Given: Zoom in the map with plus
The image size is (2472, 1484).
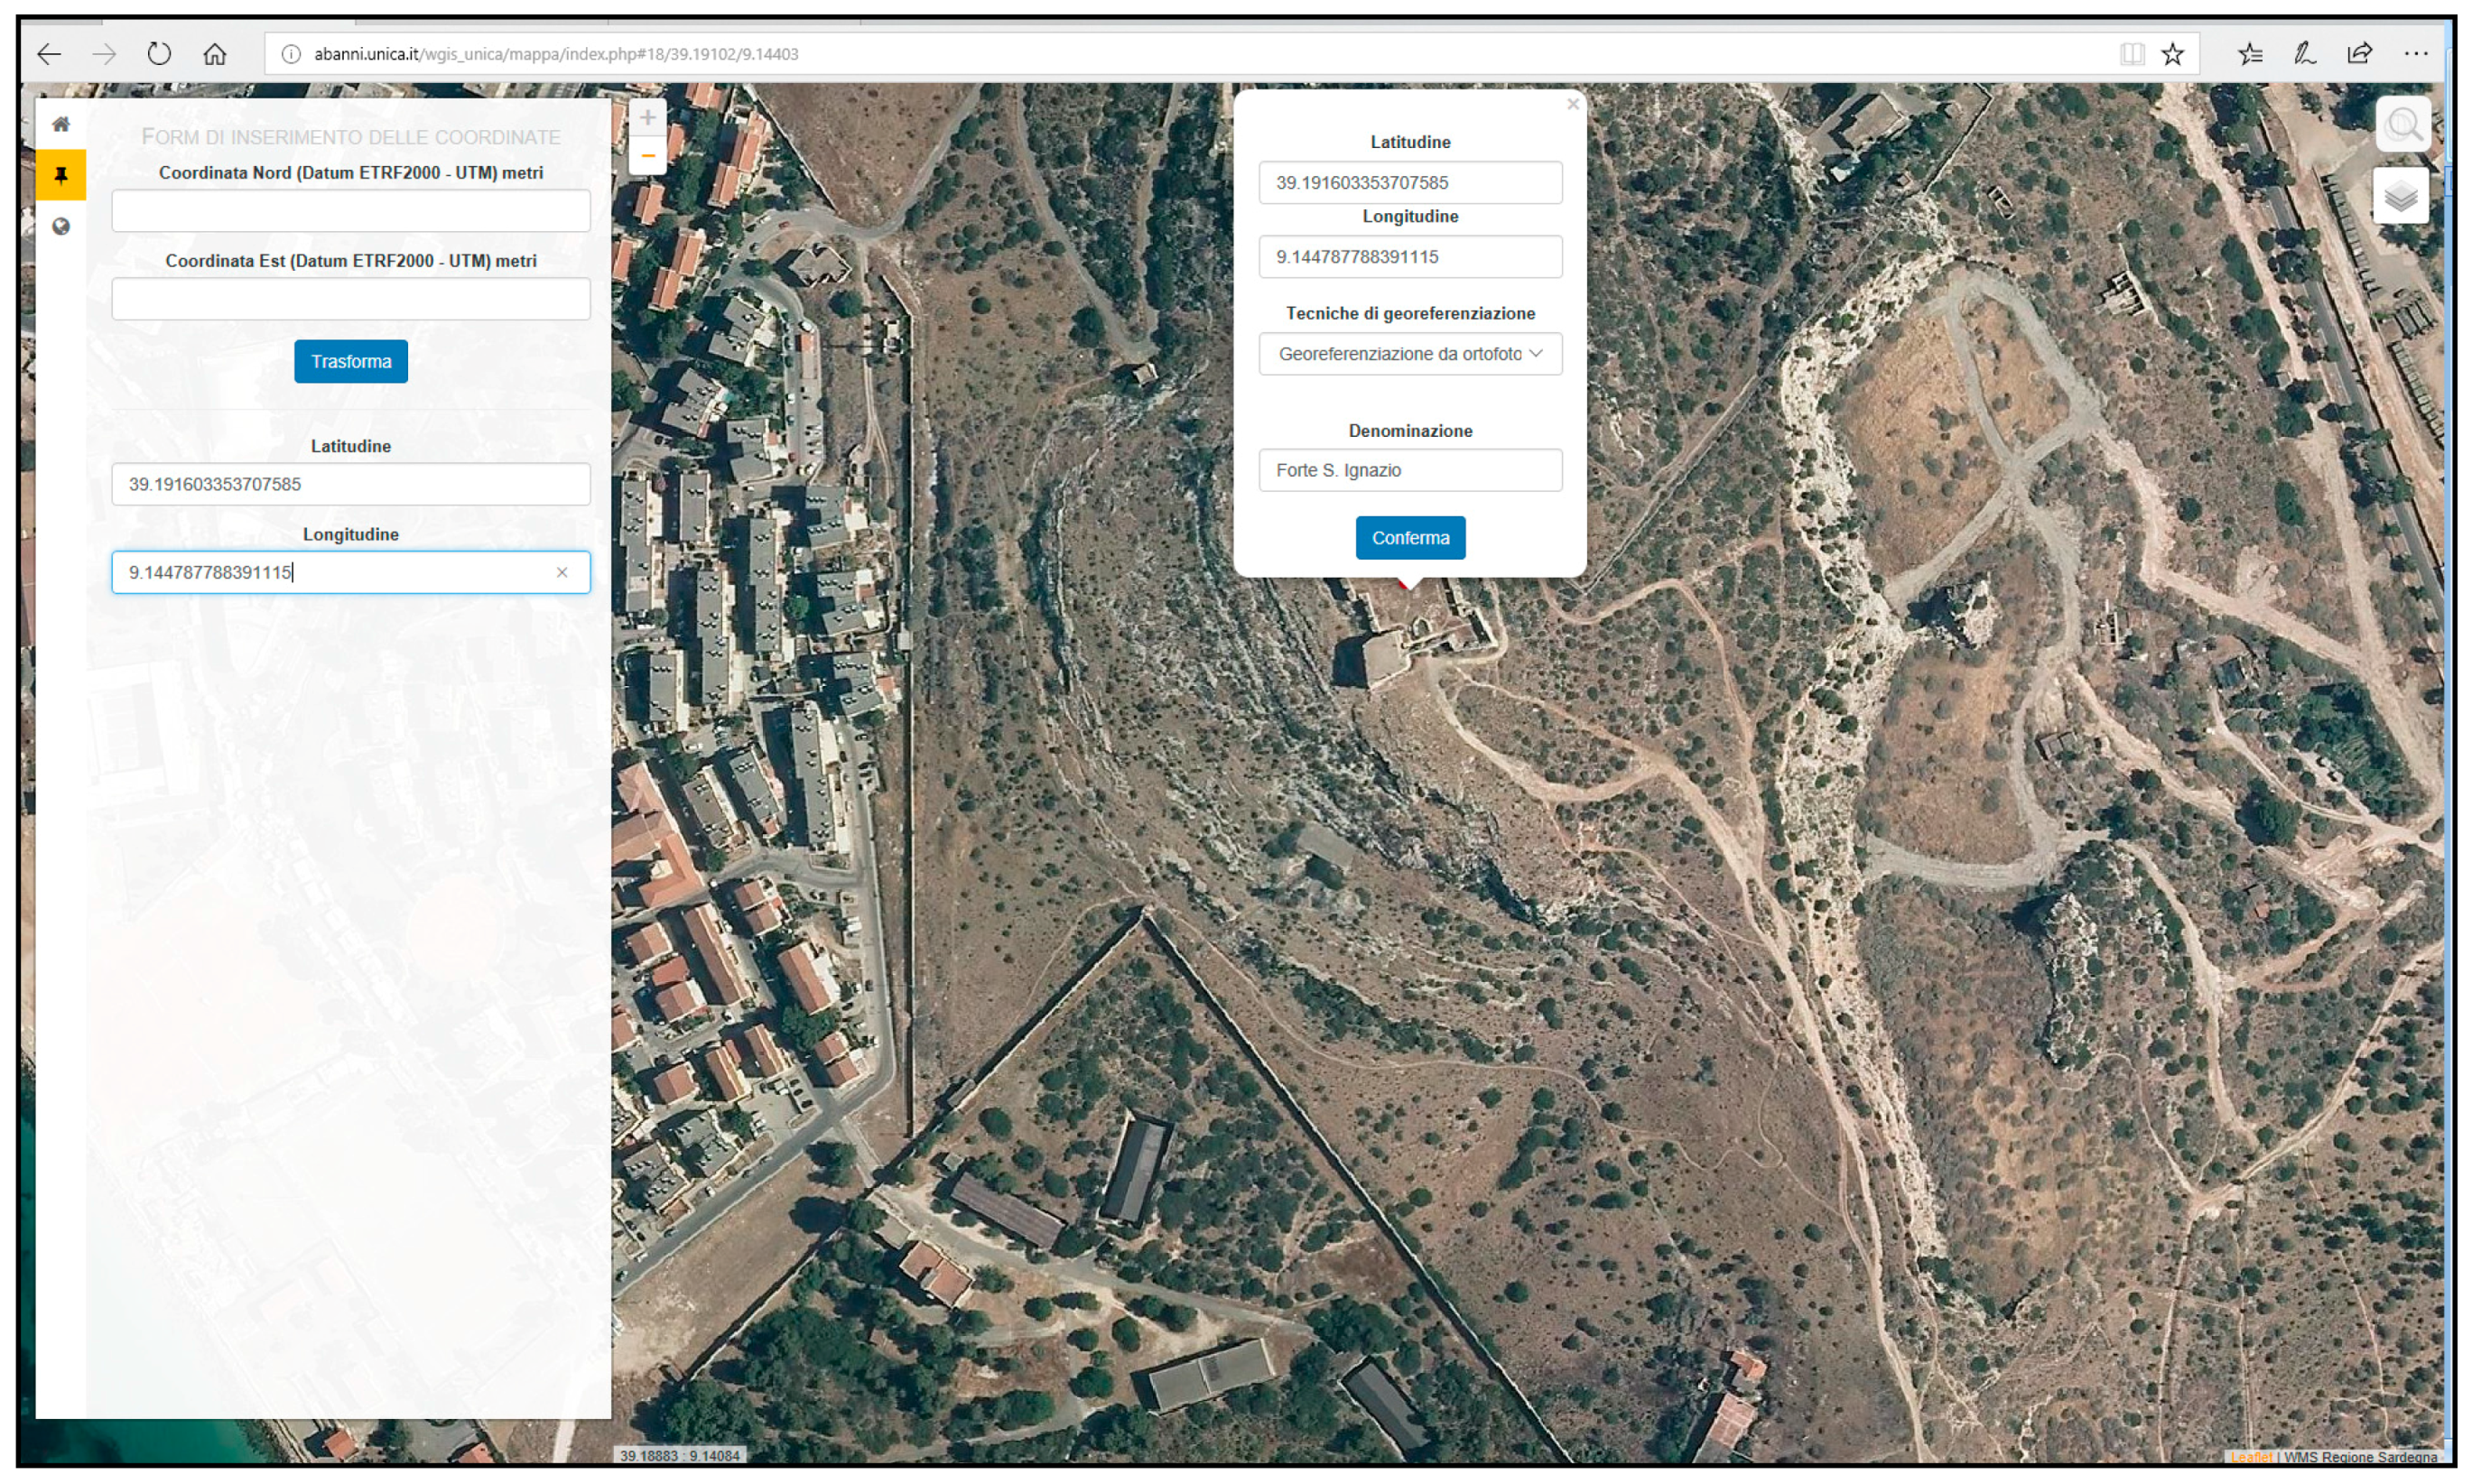Looking at the screenshot, I should pos(648,118).
